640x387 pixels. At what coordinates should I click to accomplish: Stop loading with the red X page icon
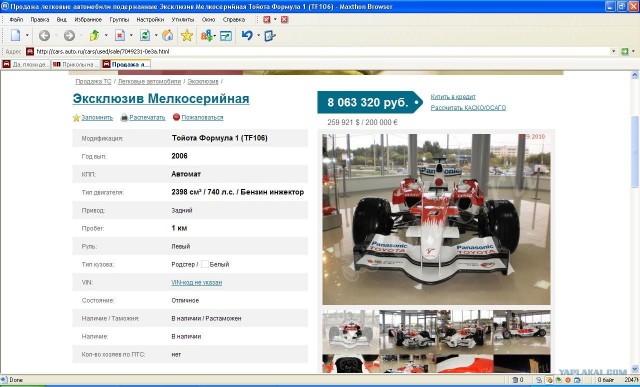(x=120, y=36)
